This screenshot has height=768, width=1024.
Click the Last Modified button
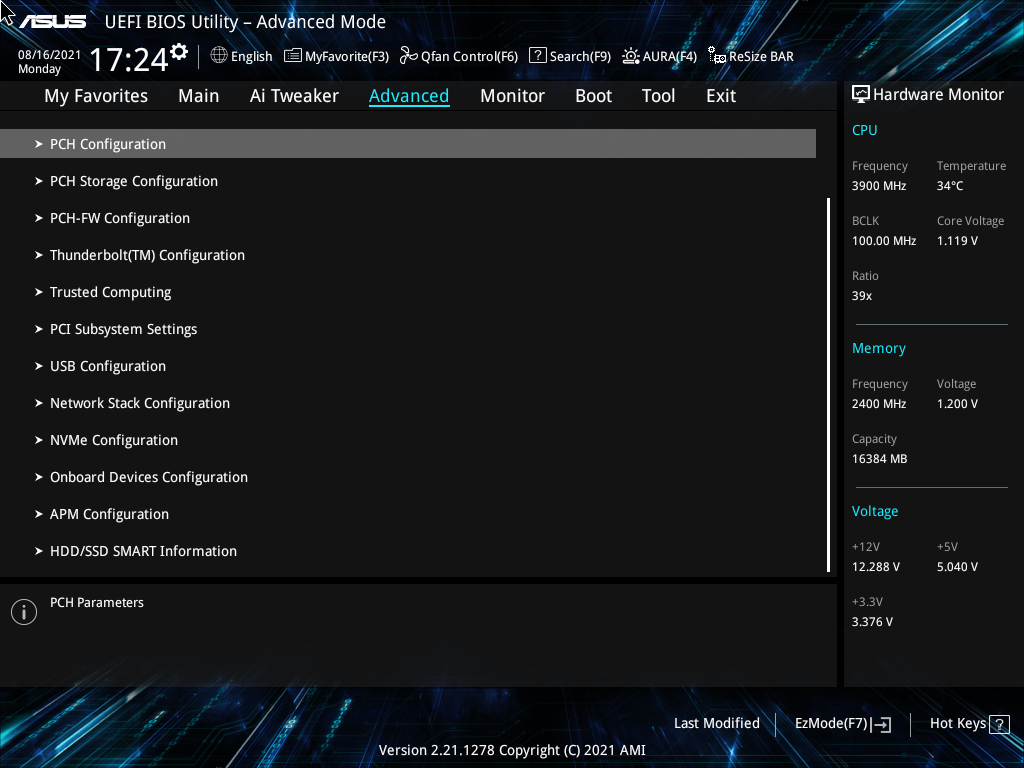tap(716, 724)
